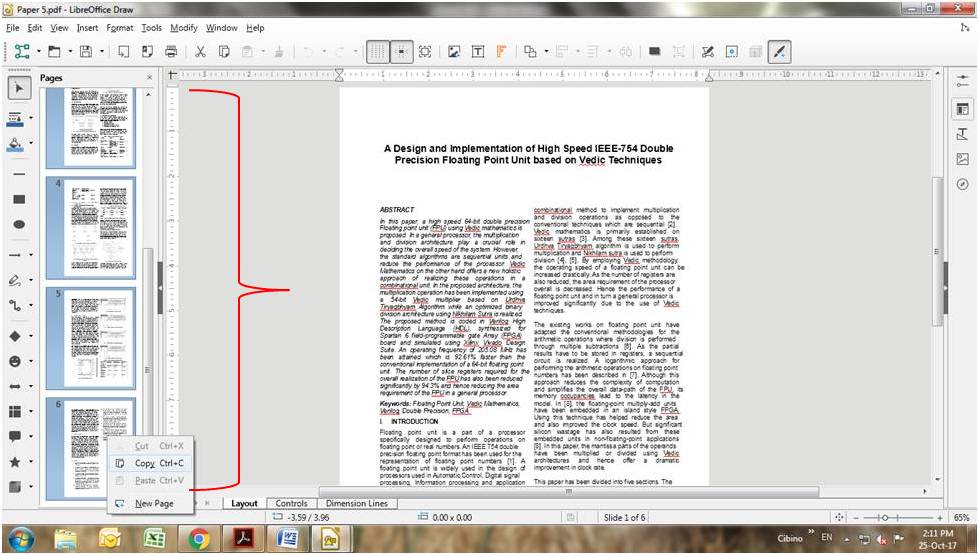Expand Connector dropdown arrow
979x555 pixels.
pos(31,306)
